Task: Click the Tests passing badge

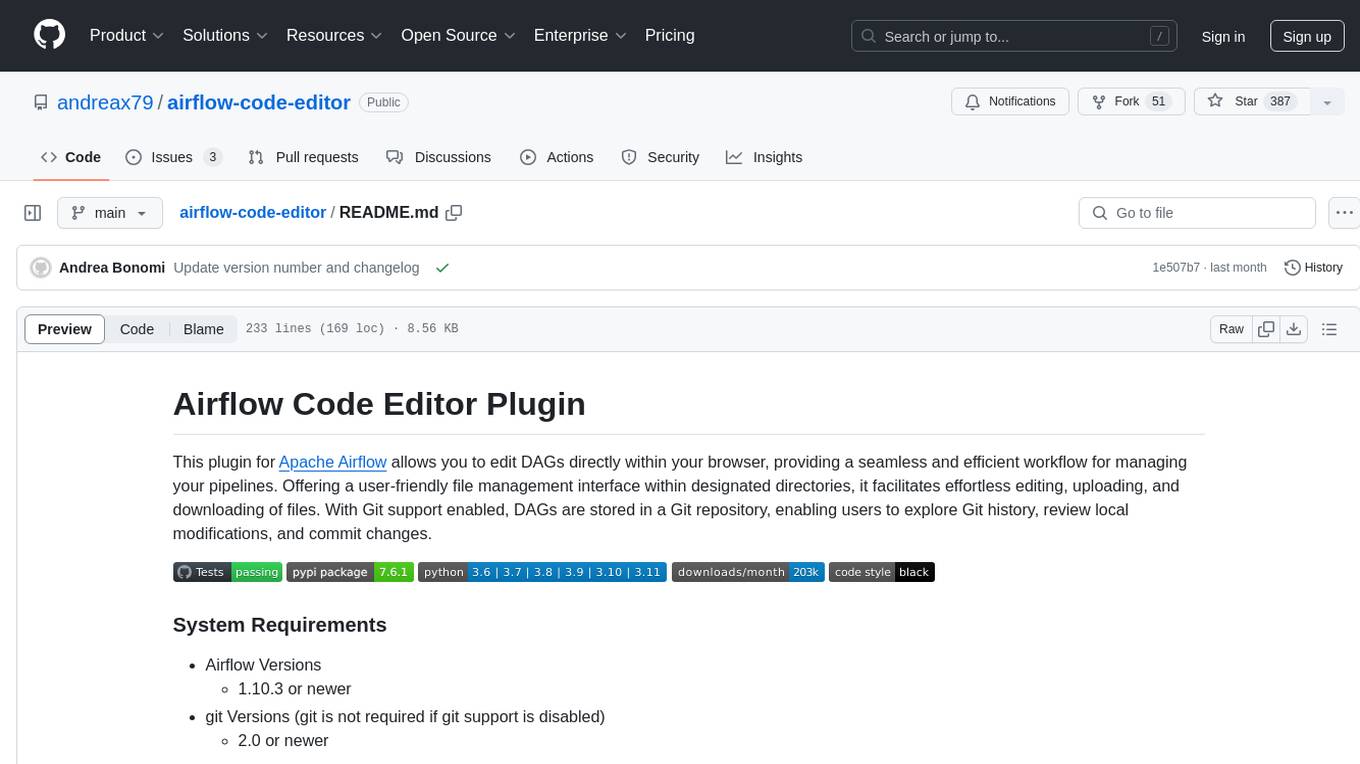Action: click(x=227, y=572)
